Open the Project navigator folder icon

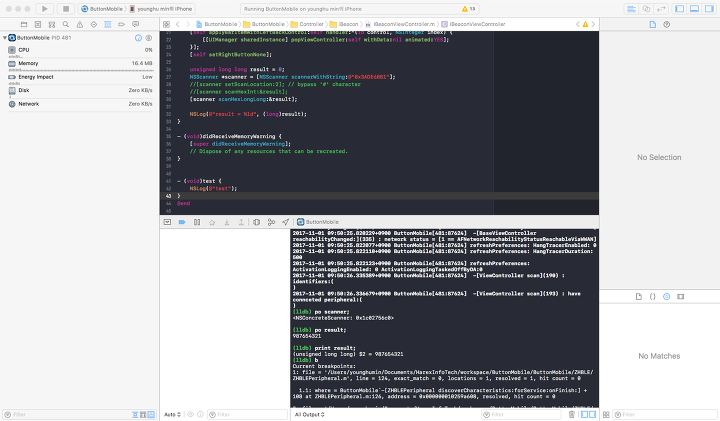(24, 24)
